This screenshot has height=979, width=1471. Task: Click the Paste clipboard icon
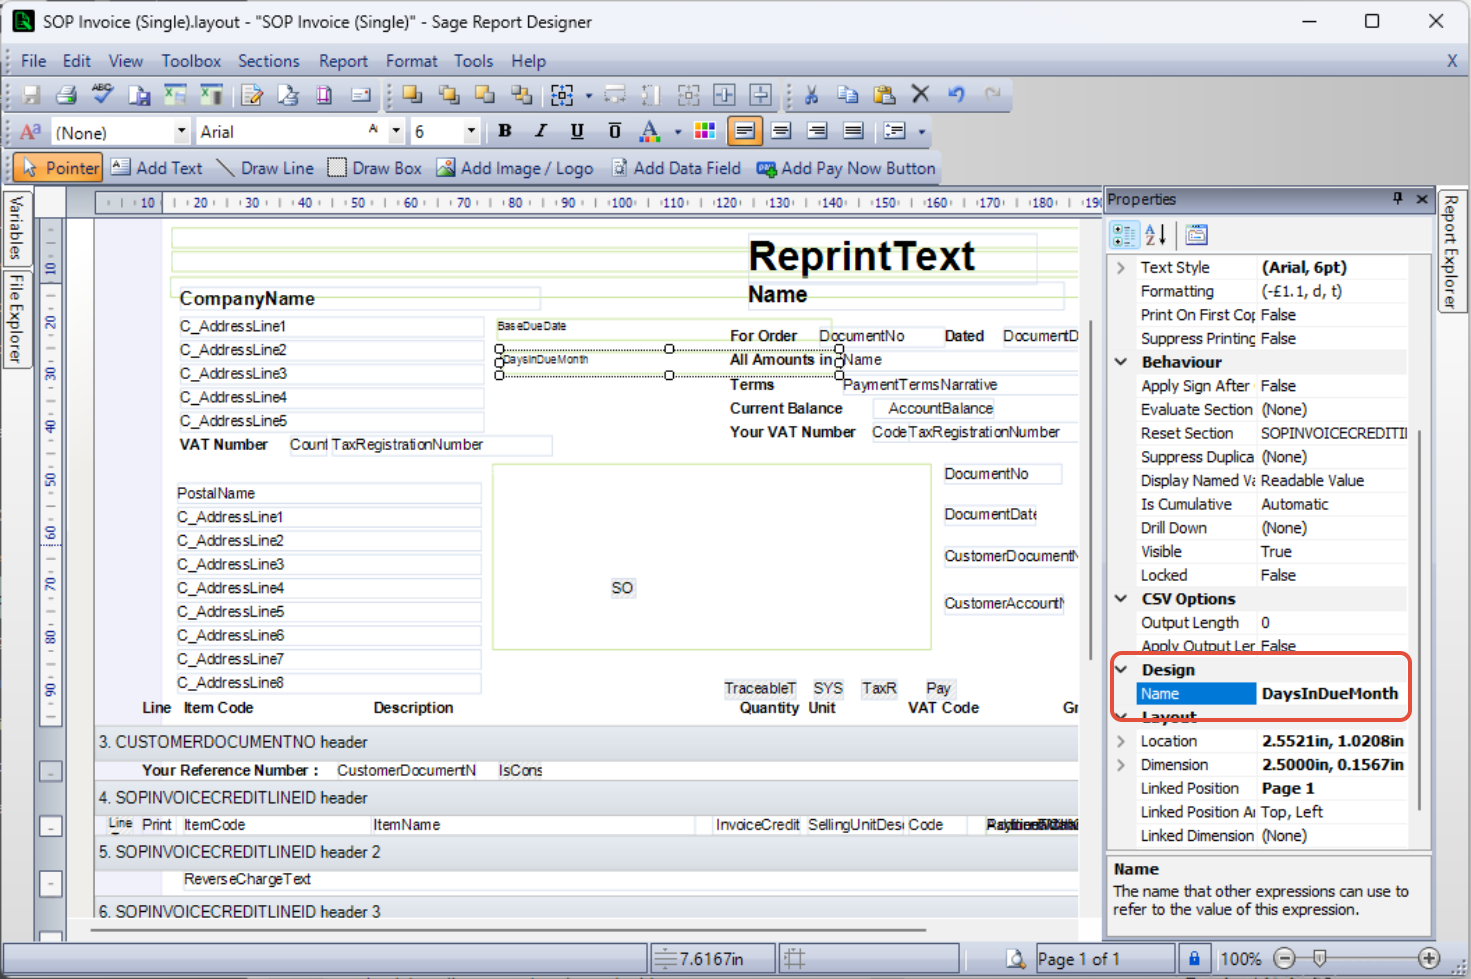click(884, 95)
